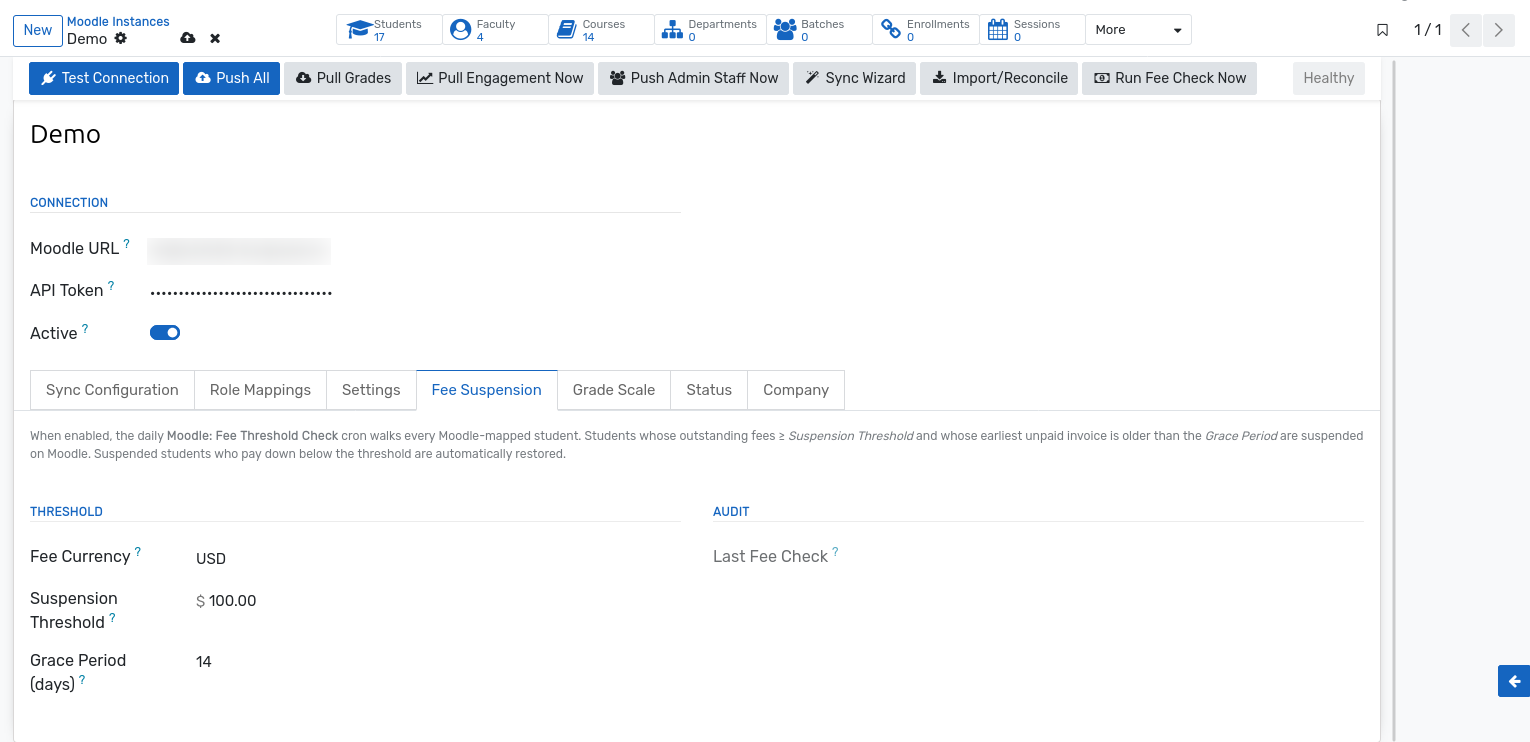The width and height of the screenshot is (1530, 742).
Task: Discard changes with the X icon
Action: click(215, 38)
